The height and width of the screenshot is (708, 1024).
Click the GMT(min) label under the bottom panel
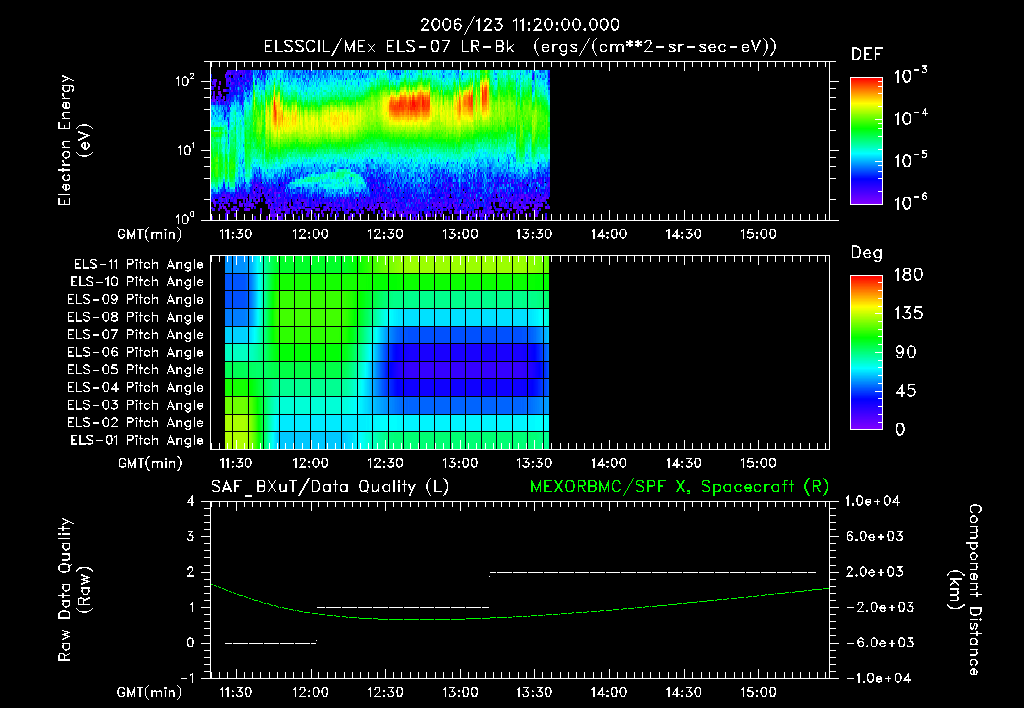pos(150,692)
